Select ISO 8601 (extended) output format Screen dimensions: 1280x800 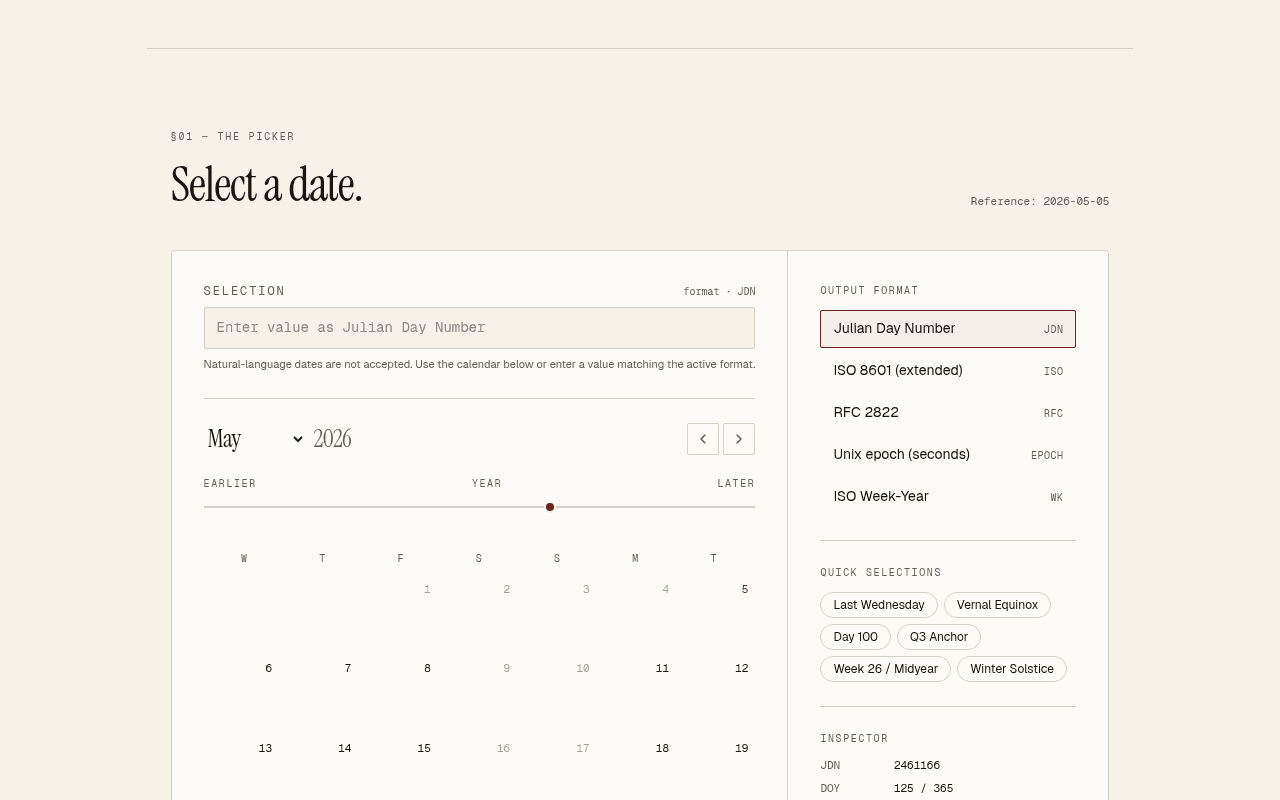pos(948,371)
